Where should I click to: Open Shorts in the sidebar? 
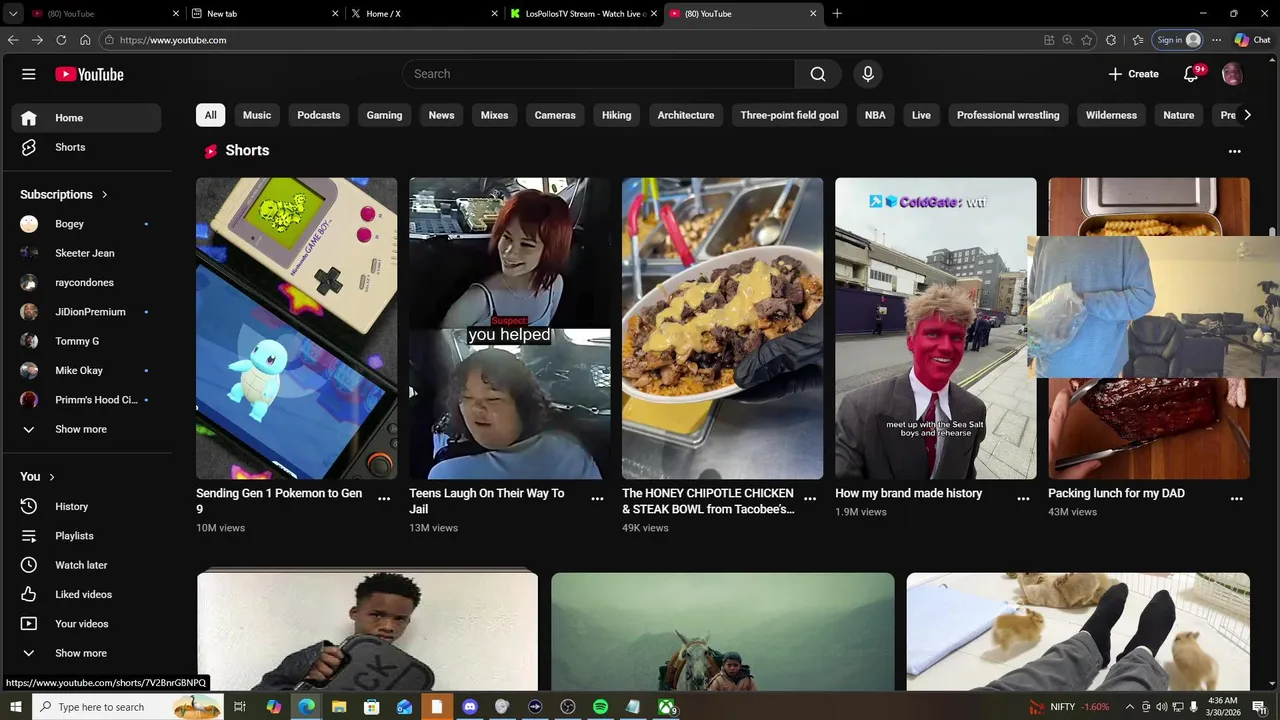tap(86, 147)
